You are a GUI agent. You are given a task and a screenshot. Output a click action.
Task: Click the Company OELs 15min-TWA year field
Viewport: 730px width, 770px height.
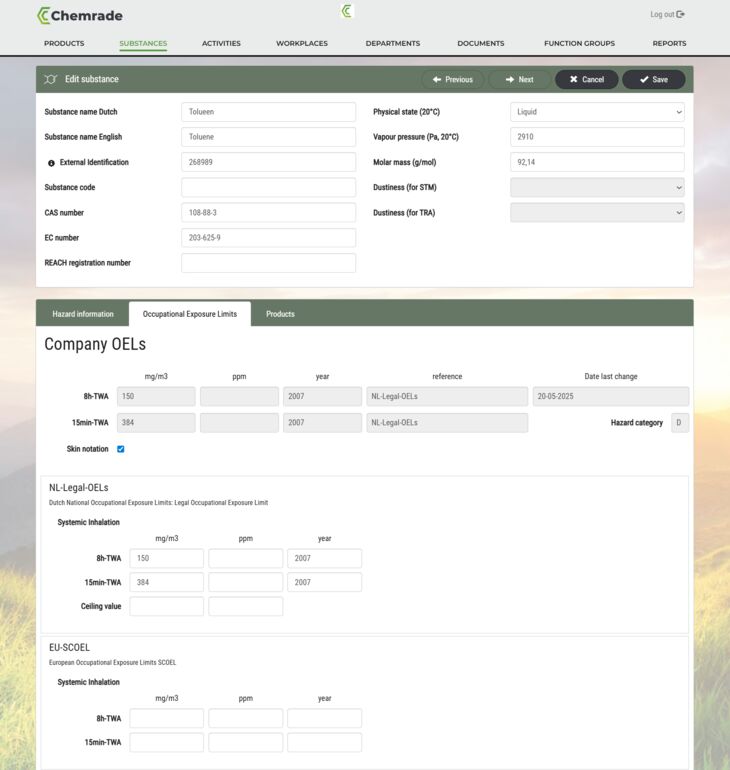pyautogui.click(x=323, y=422)
